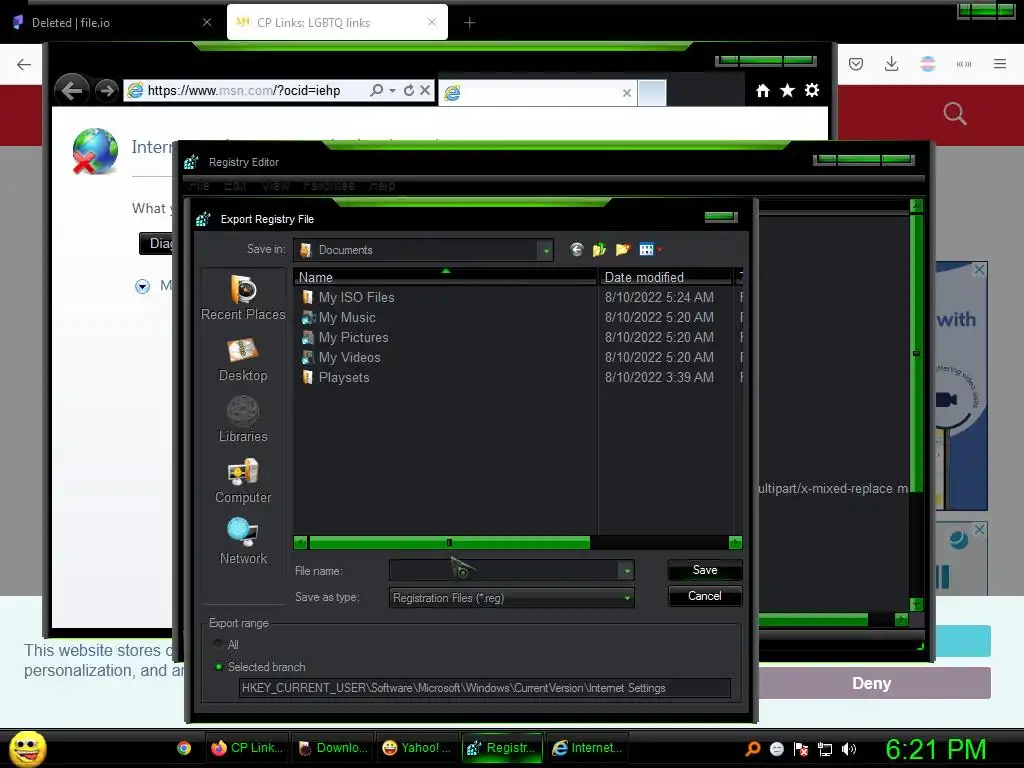Click Internet Explorer's back arrow
Image resolution: width=1024 pixels, height=768 pixels.
click(71, 90)
